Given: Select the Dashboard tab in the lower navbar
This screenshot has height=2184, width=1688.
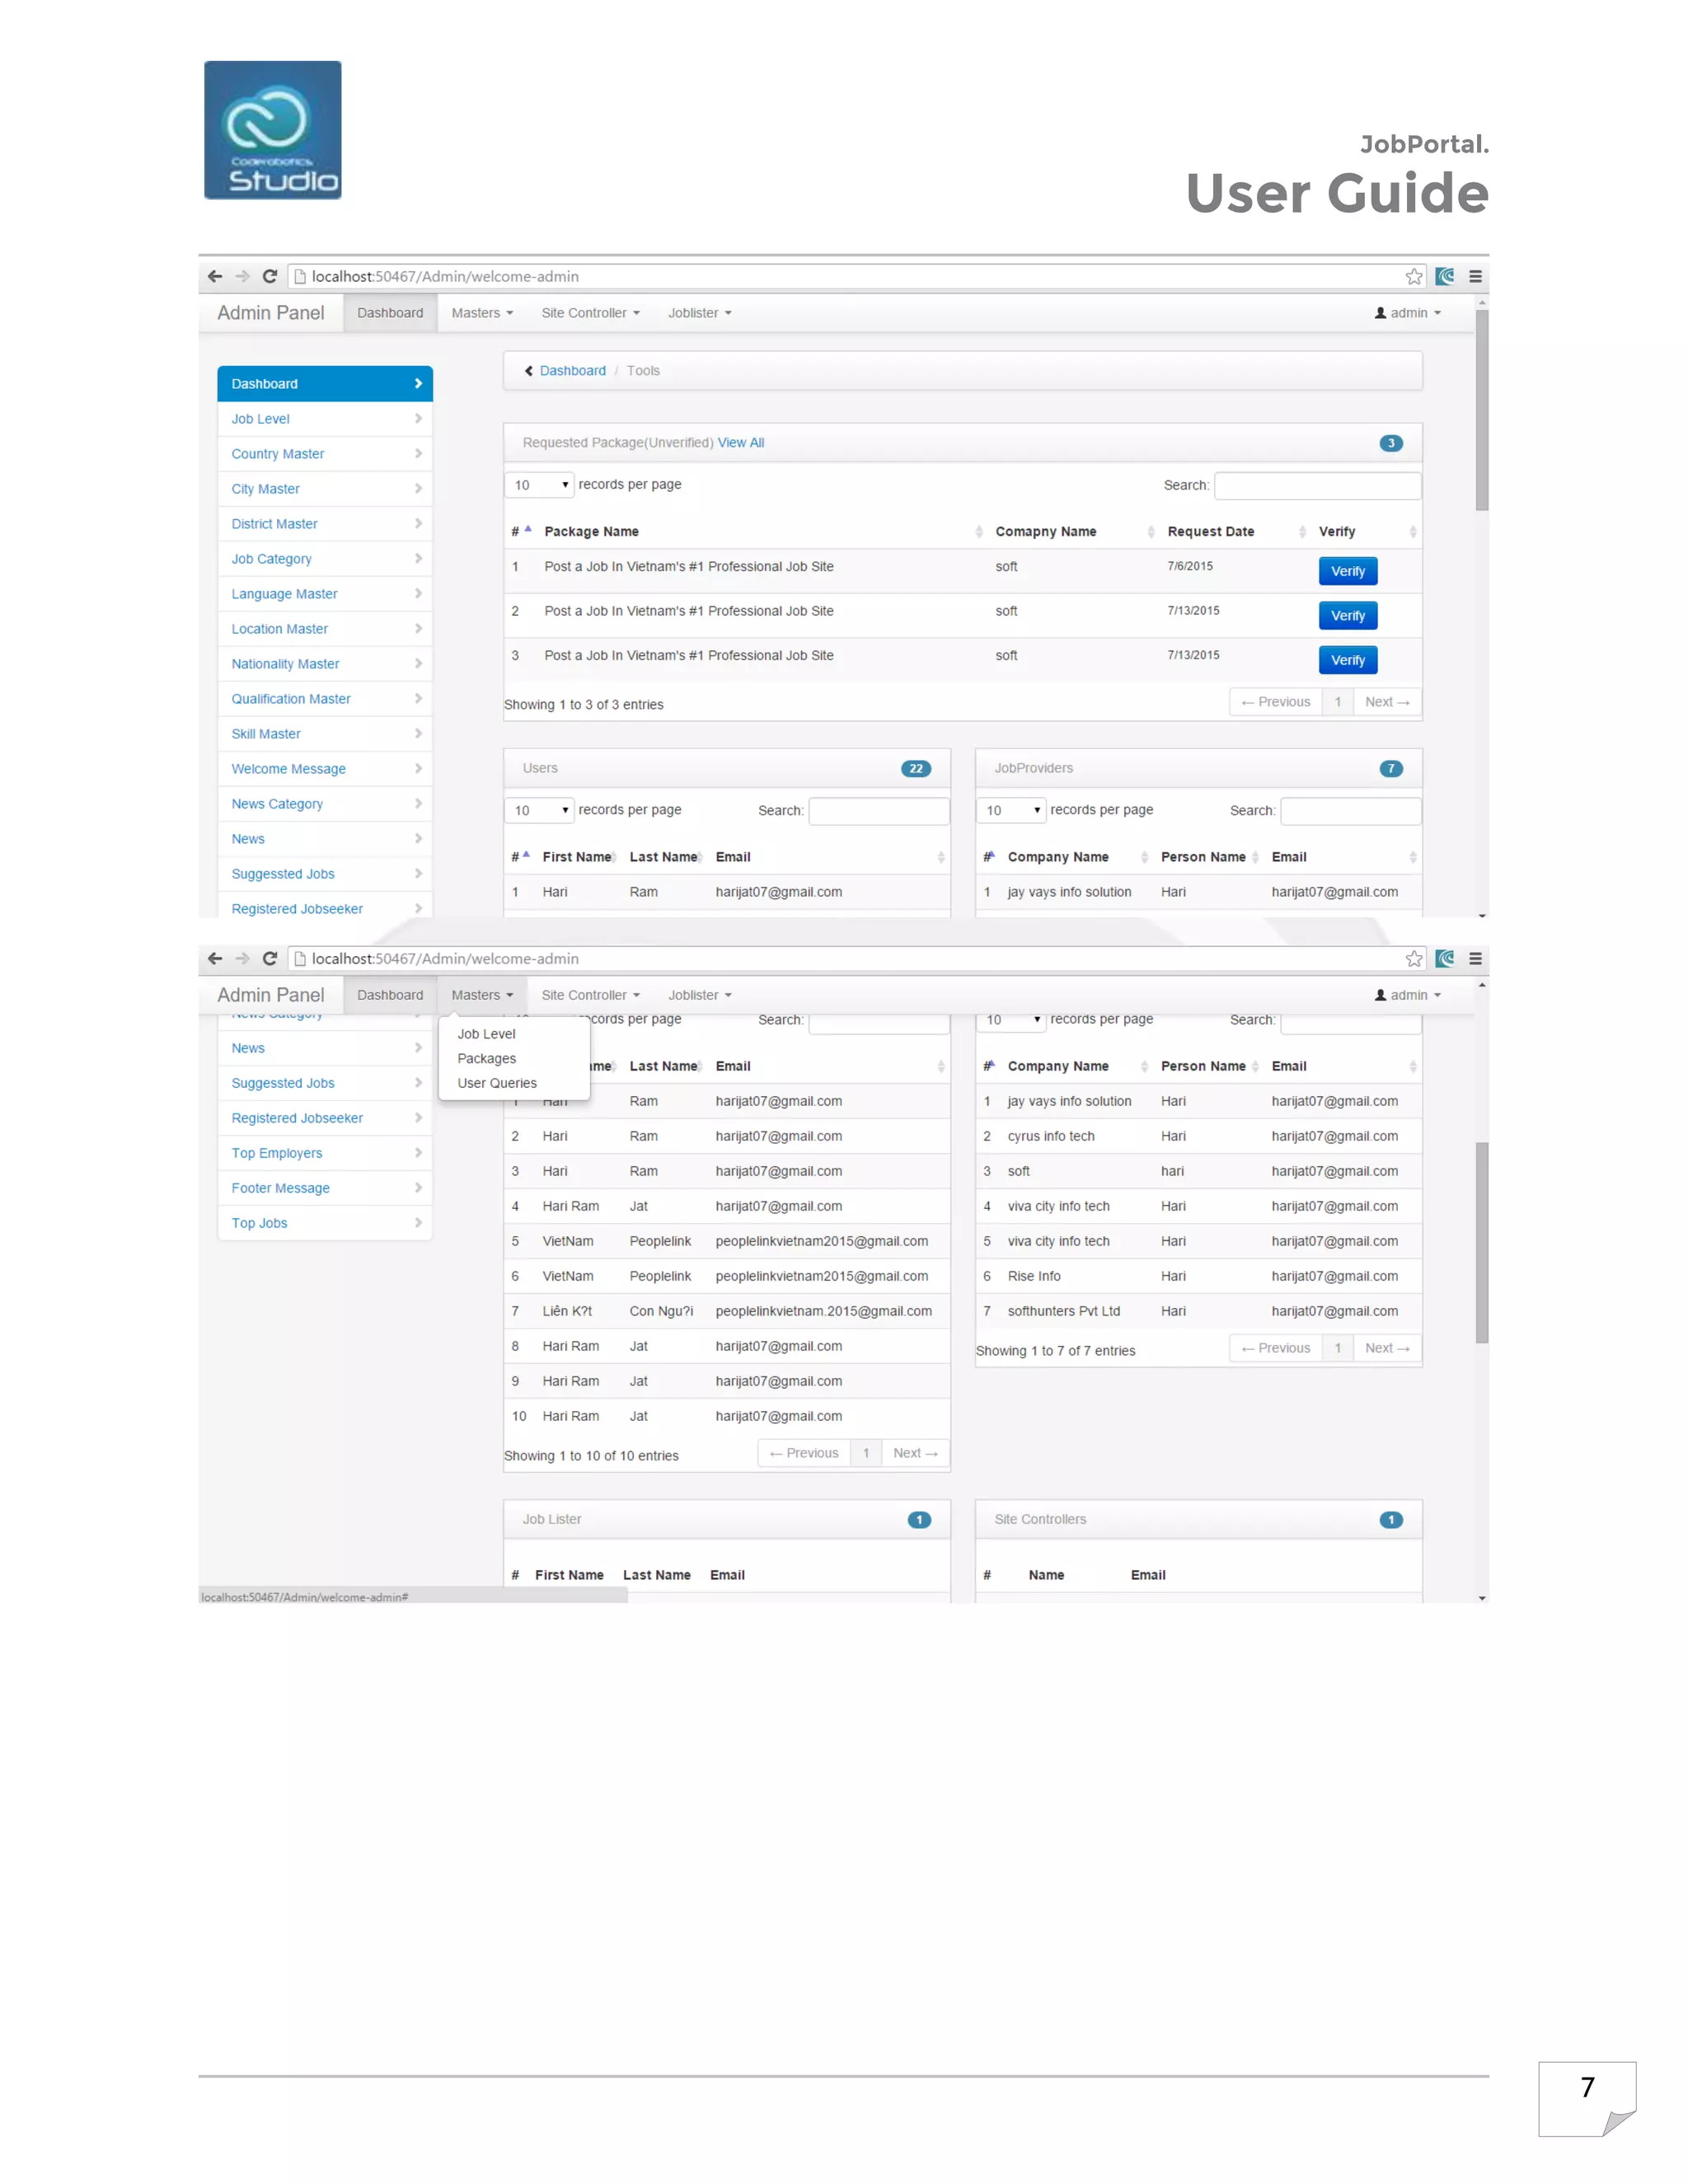Looking at the screenshot, I should (390, 995).
